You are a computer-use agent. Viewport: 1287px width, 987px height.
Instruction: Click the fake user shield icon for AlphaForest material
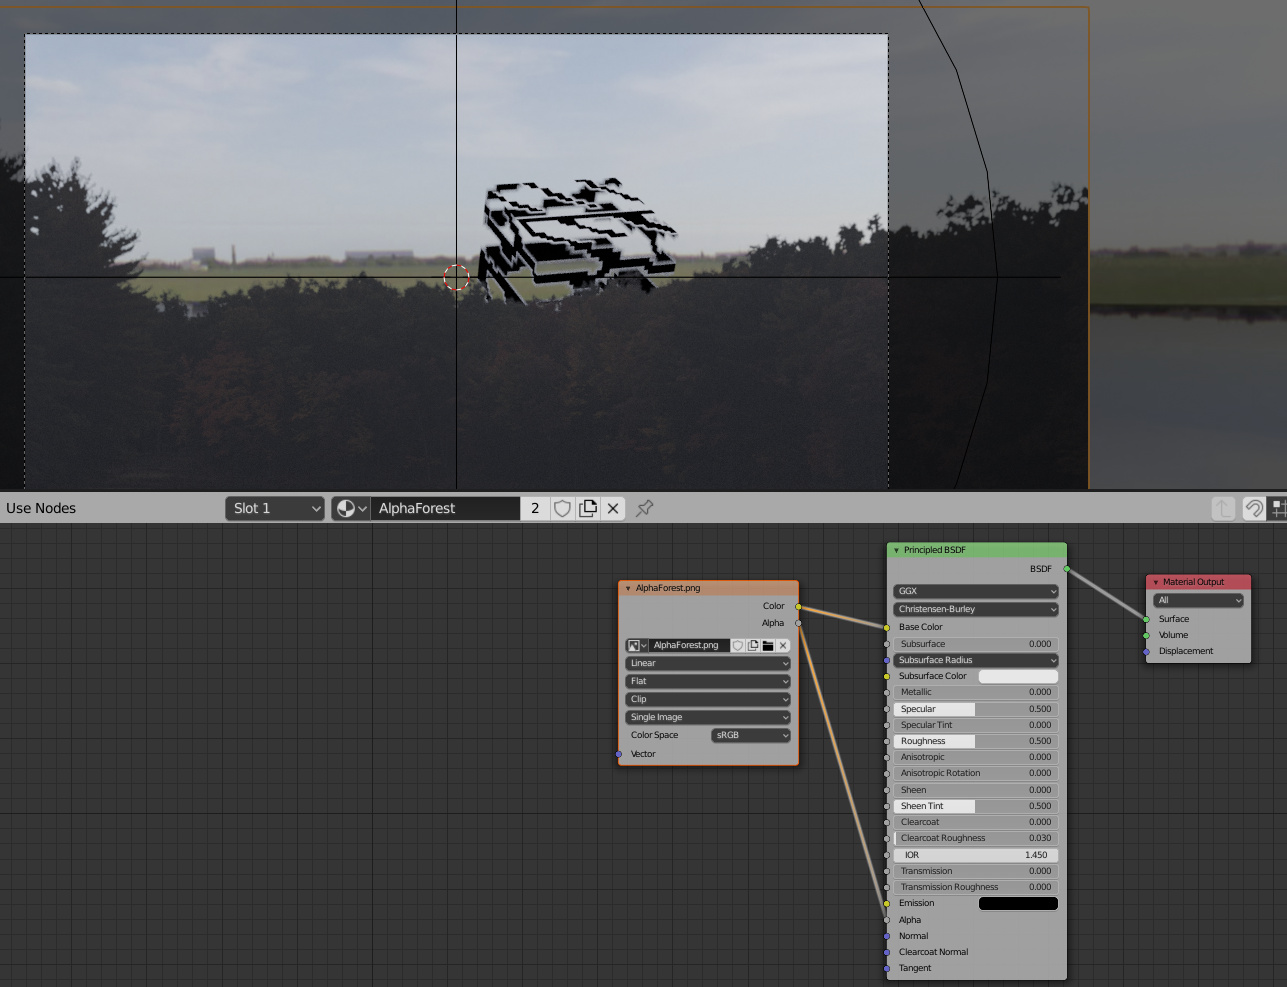coord(562,508)
